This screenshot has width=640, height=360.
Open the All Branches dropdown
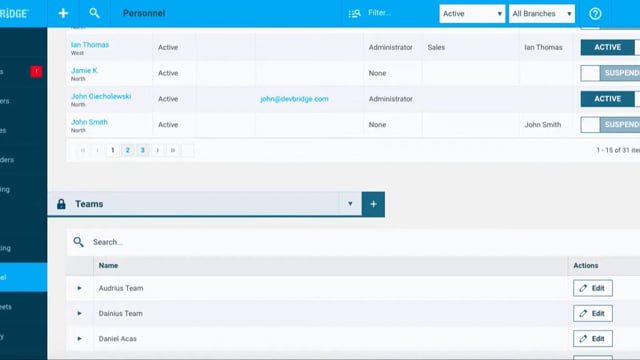click(x=542, y=13)
